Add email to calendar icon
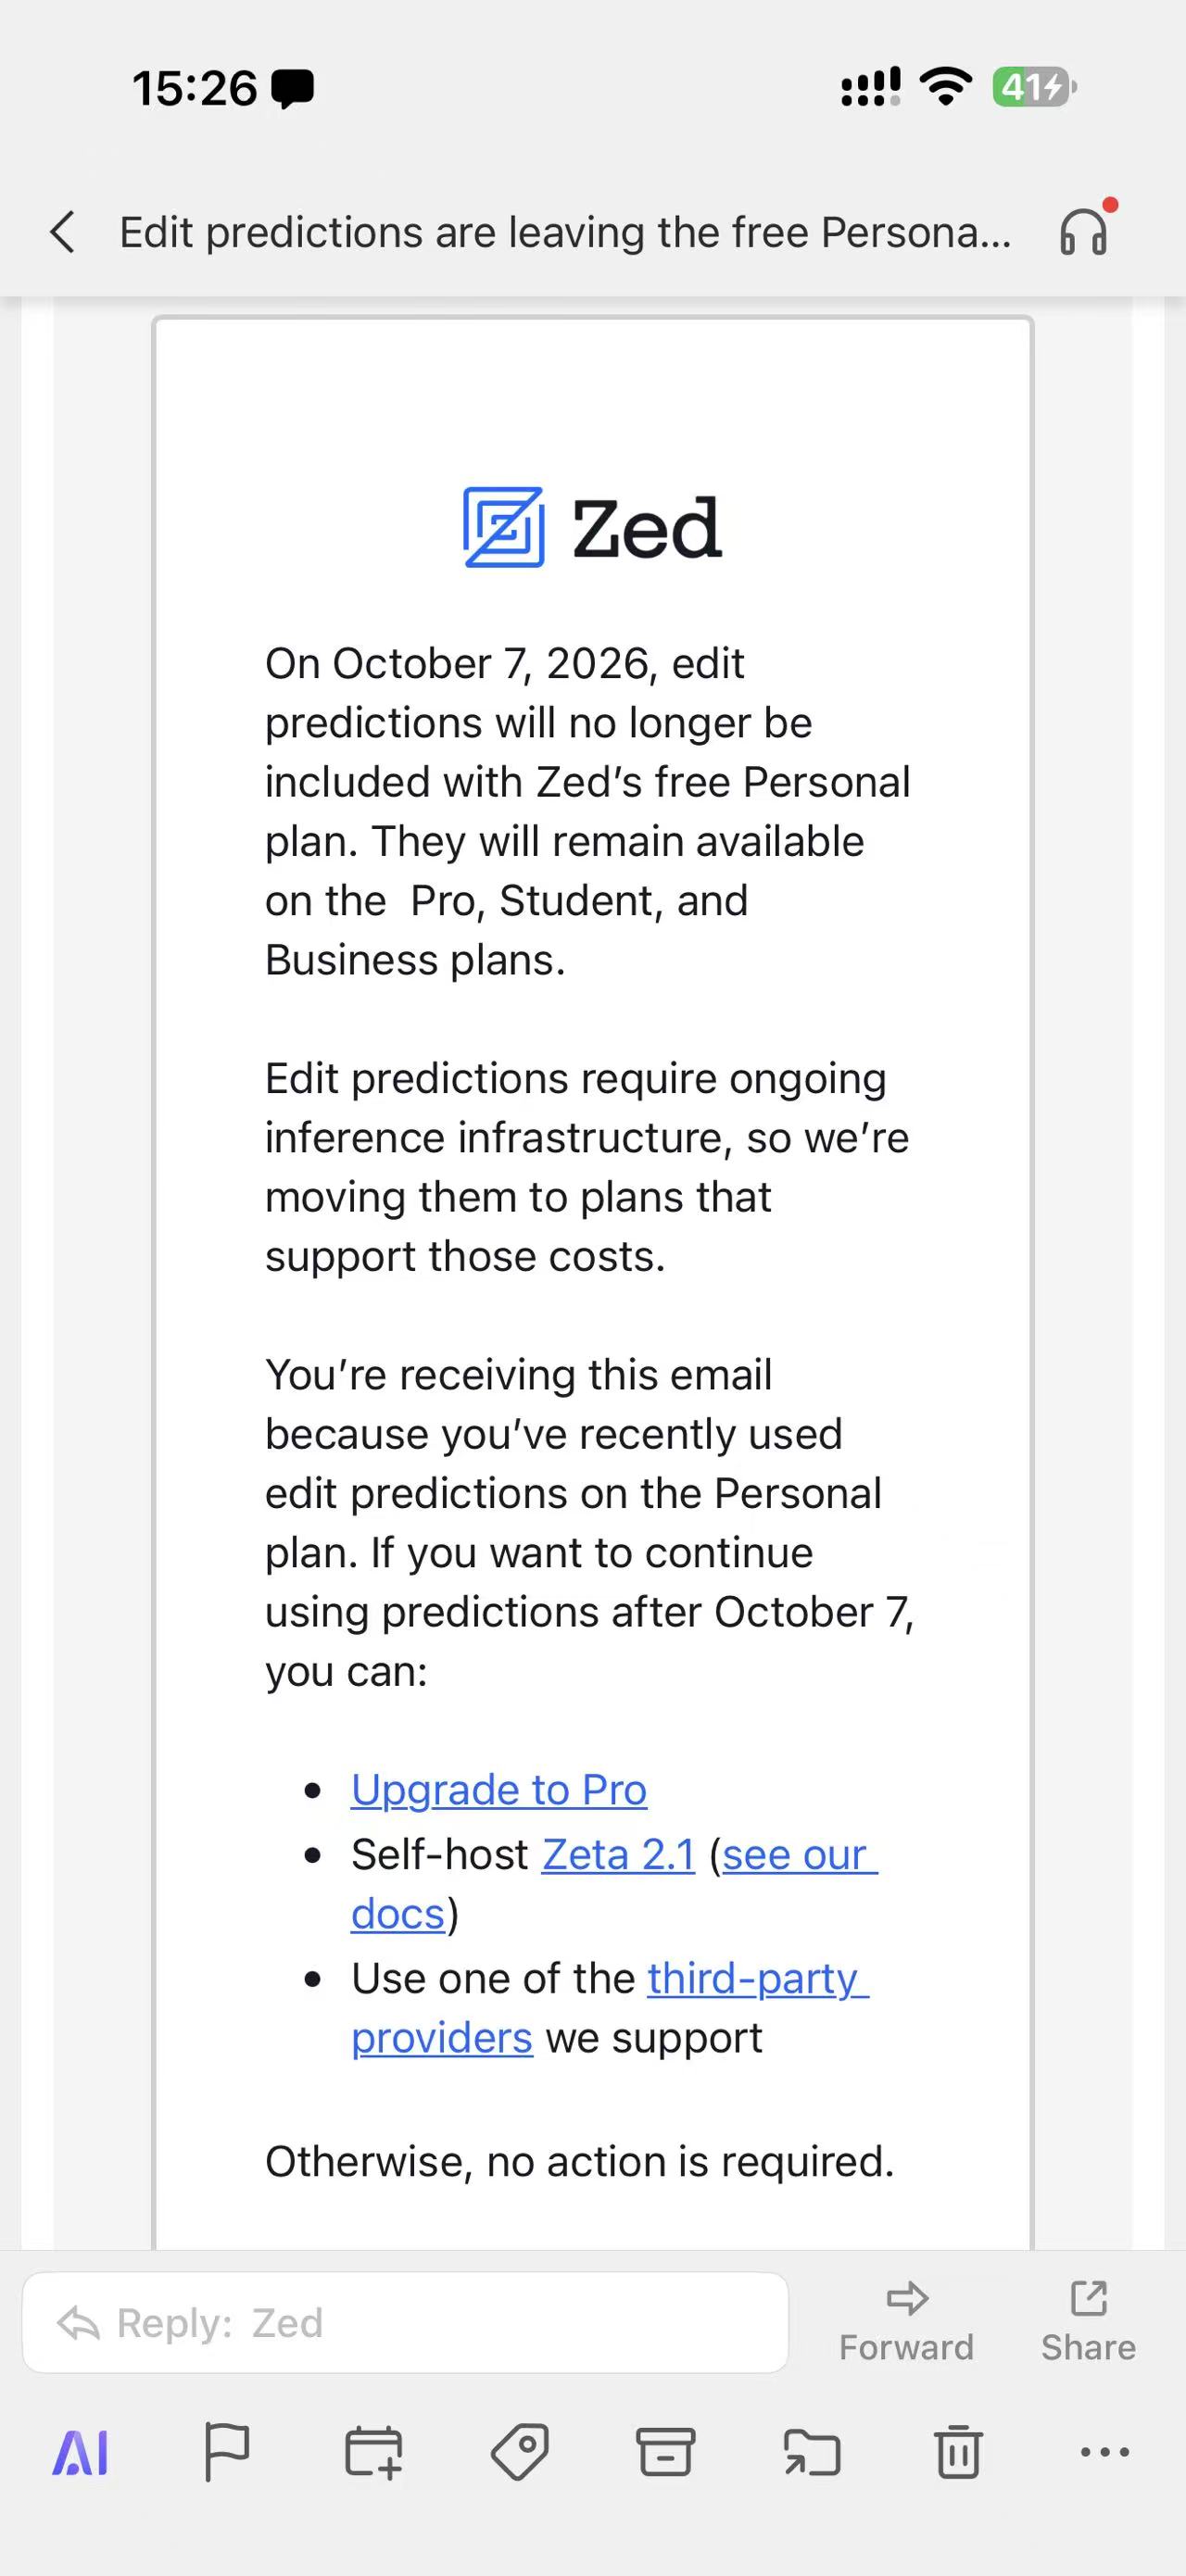1186x2576 pixels. point(373,2452)
